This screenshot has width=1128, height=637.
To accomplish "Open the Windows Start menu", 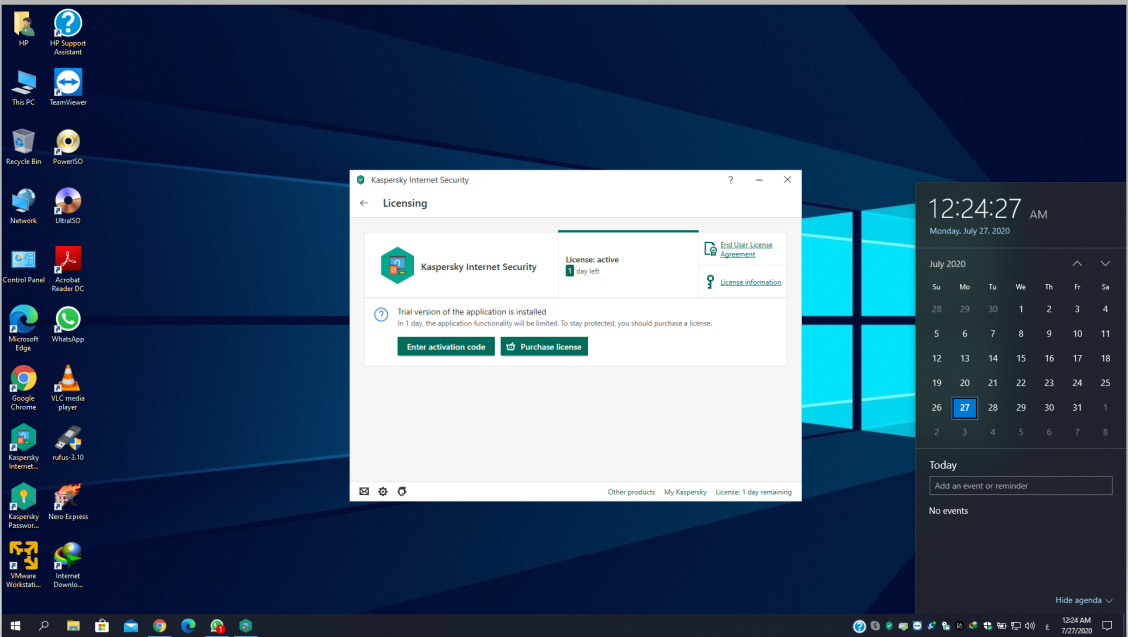I will click(15, 626).
